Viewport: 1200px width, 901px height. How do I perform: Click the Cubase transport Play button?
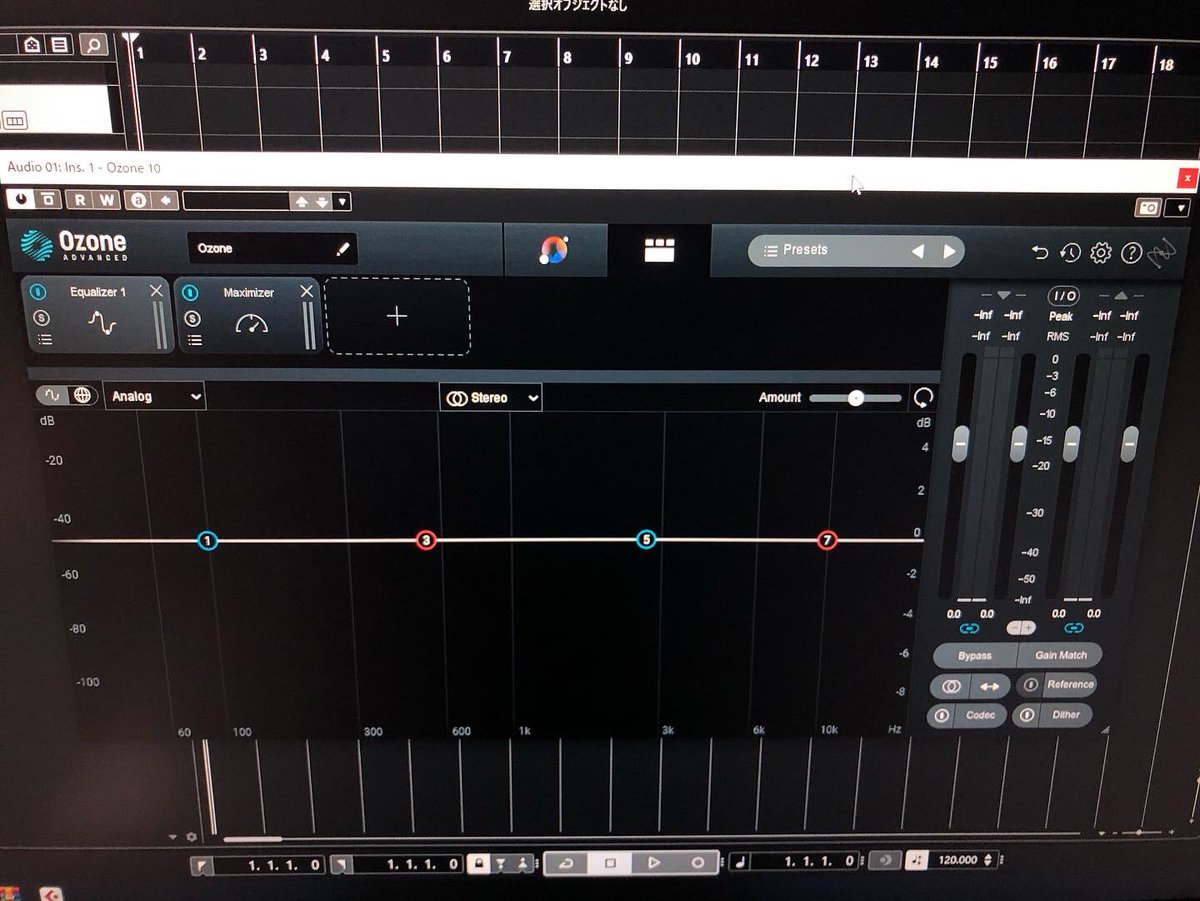pyautogui.click(x=654, y=862)
